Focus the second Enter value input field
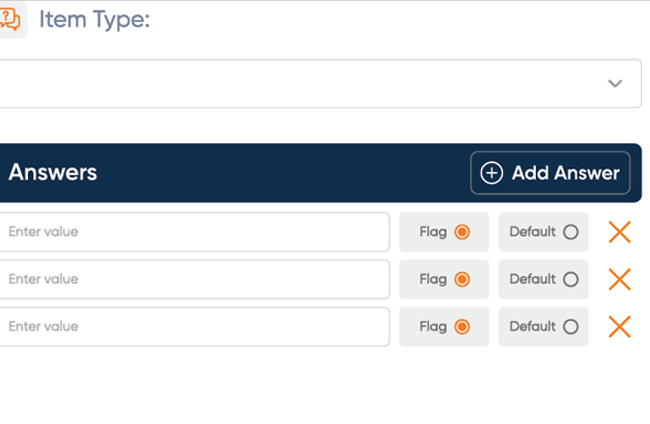This screenshot has height=424, width=650. [x=194, y=279]
